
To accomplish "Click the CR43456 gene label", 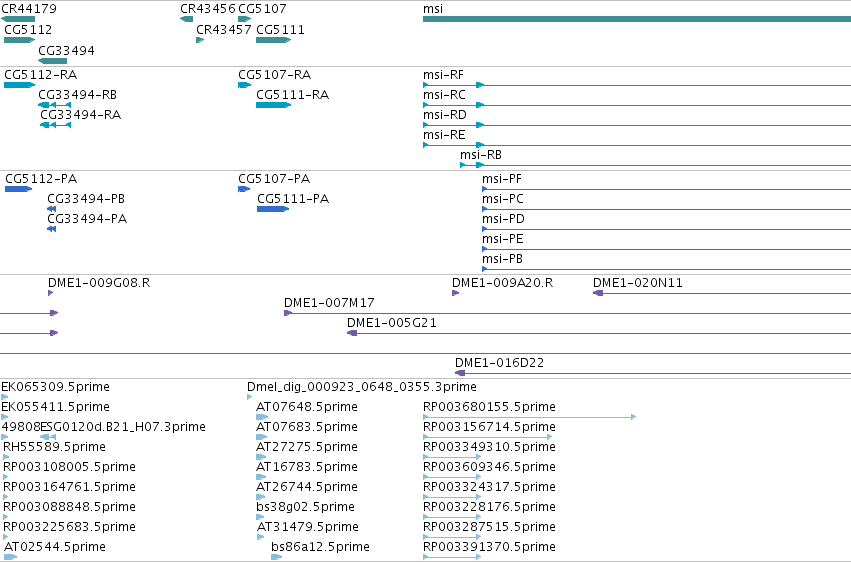I will [208, 9].
